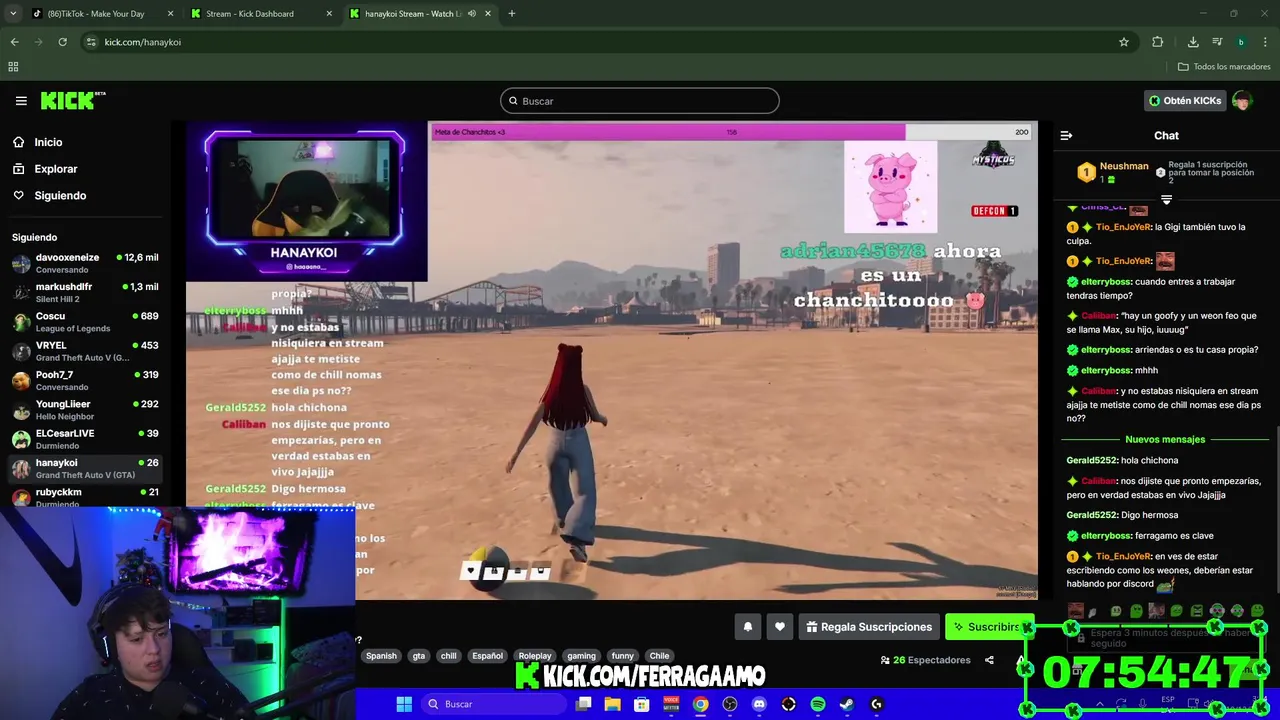Select the Roleplay tag

pos(535,656)
